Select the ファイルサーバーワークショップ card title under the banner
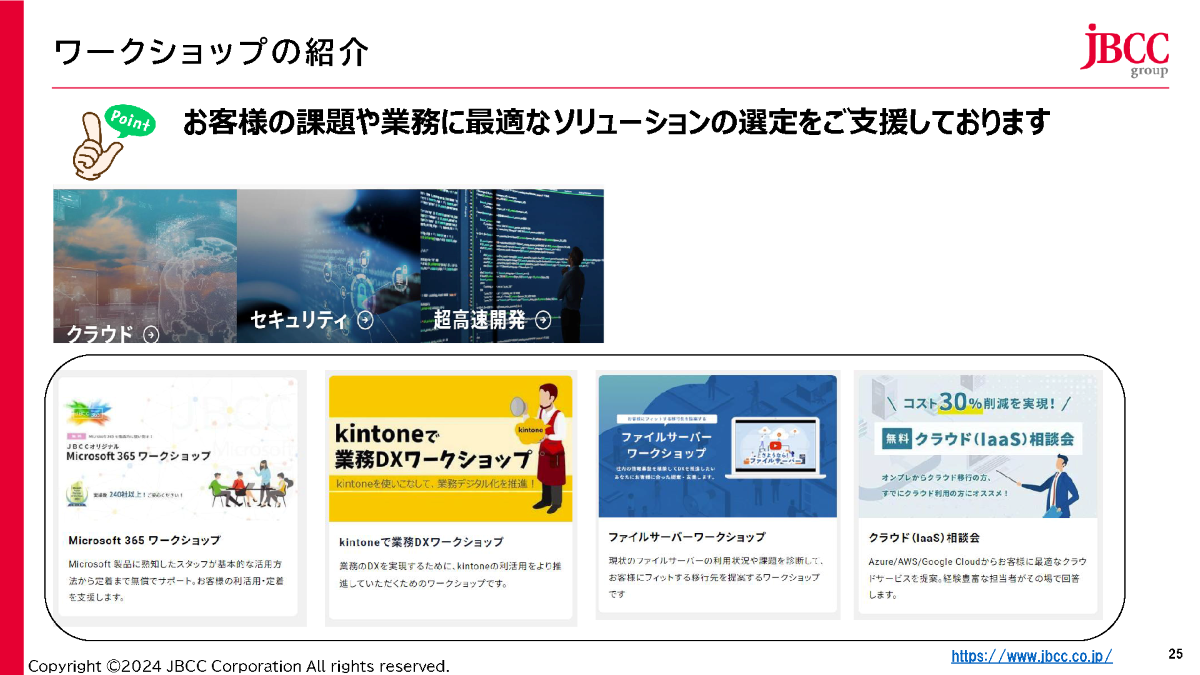Image resolution: width=1200 pixels, height=675 pixels. tap(687, 537)
